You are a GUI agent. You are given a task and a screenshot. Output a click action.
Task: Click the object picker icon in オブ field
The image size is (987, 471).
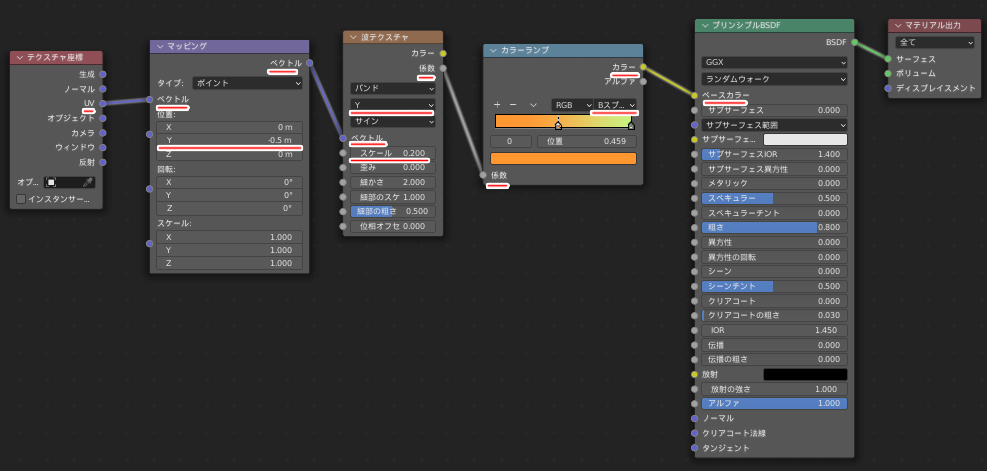51,182
